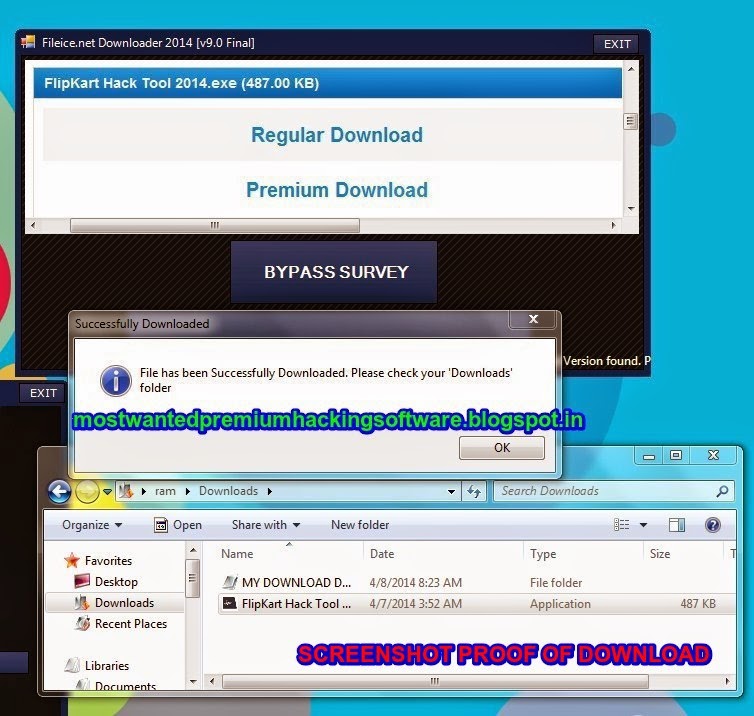Click the Favorites star icon

(x=72, y=560)
